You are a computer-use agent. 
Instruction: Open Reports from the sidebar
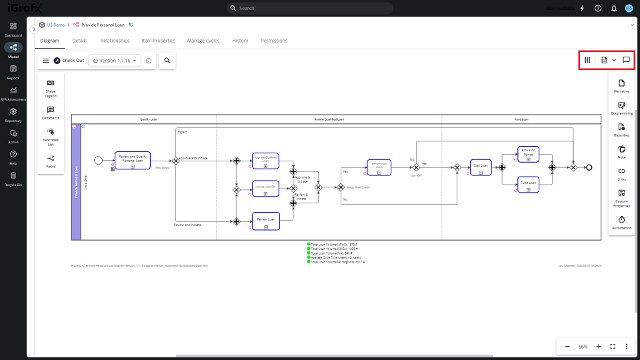click(13, 72)
